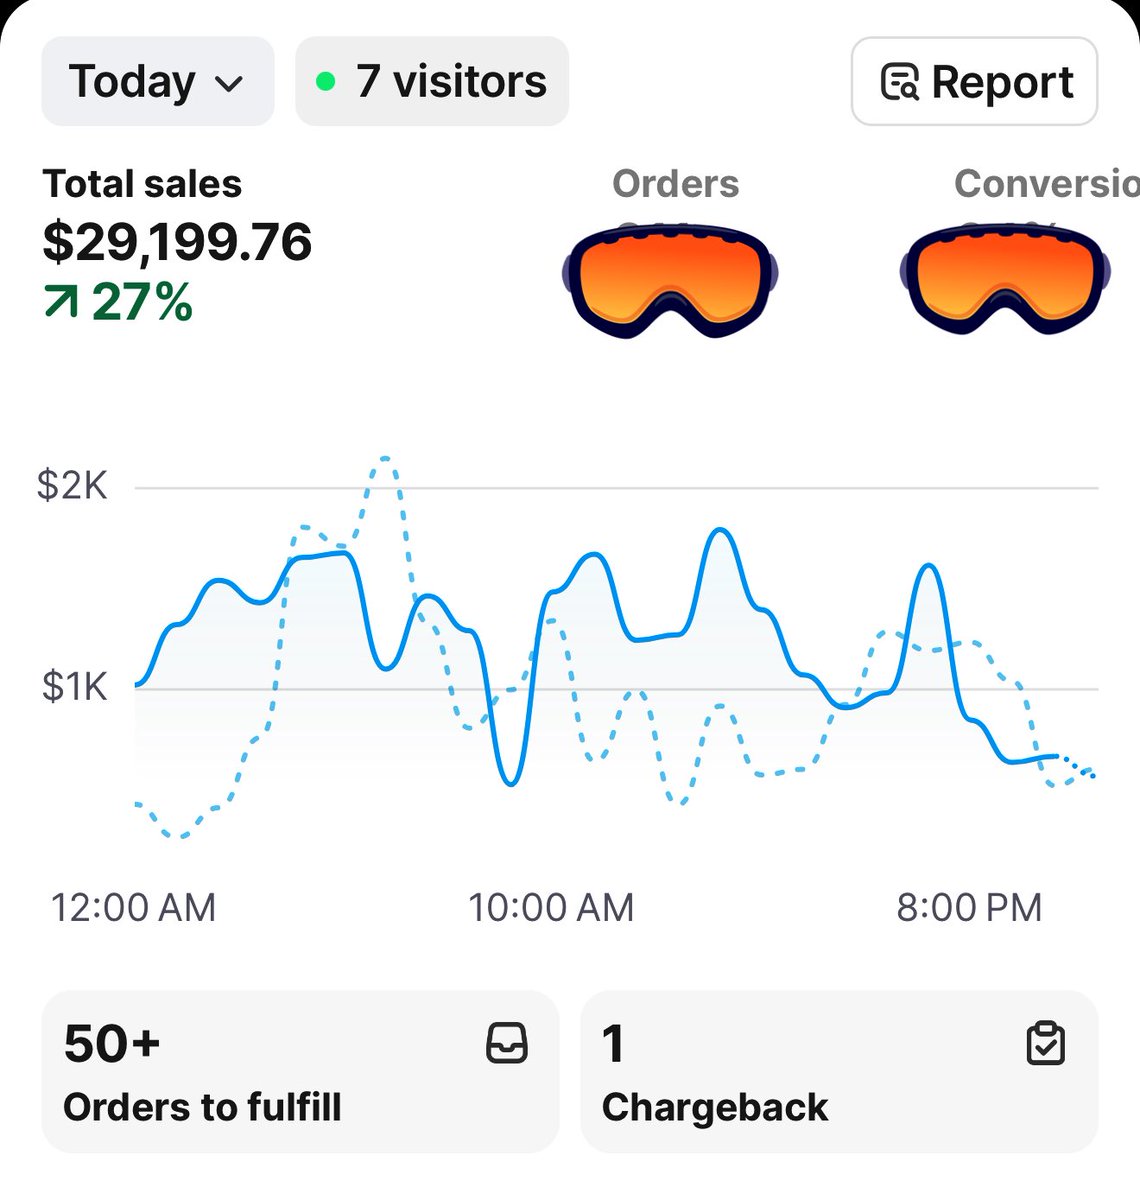Tap goggles emoji under Conversion
Image resolution: width=1140 pixels, height=1200 pixels.
(1005, 279)
